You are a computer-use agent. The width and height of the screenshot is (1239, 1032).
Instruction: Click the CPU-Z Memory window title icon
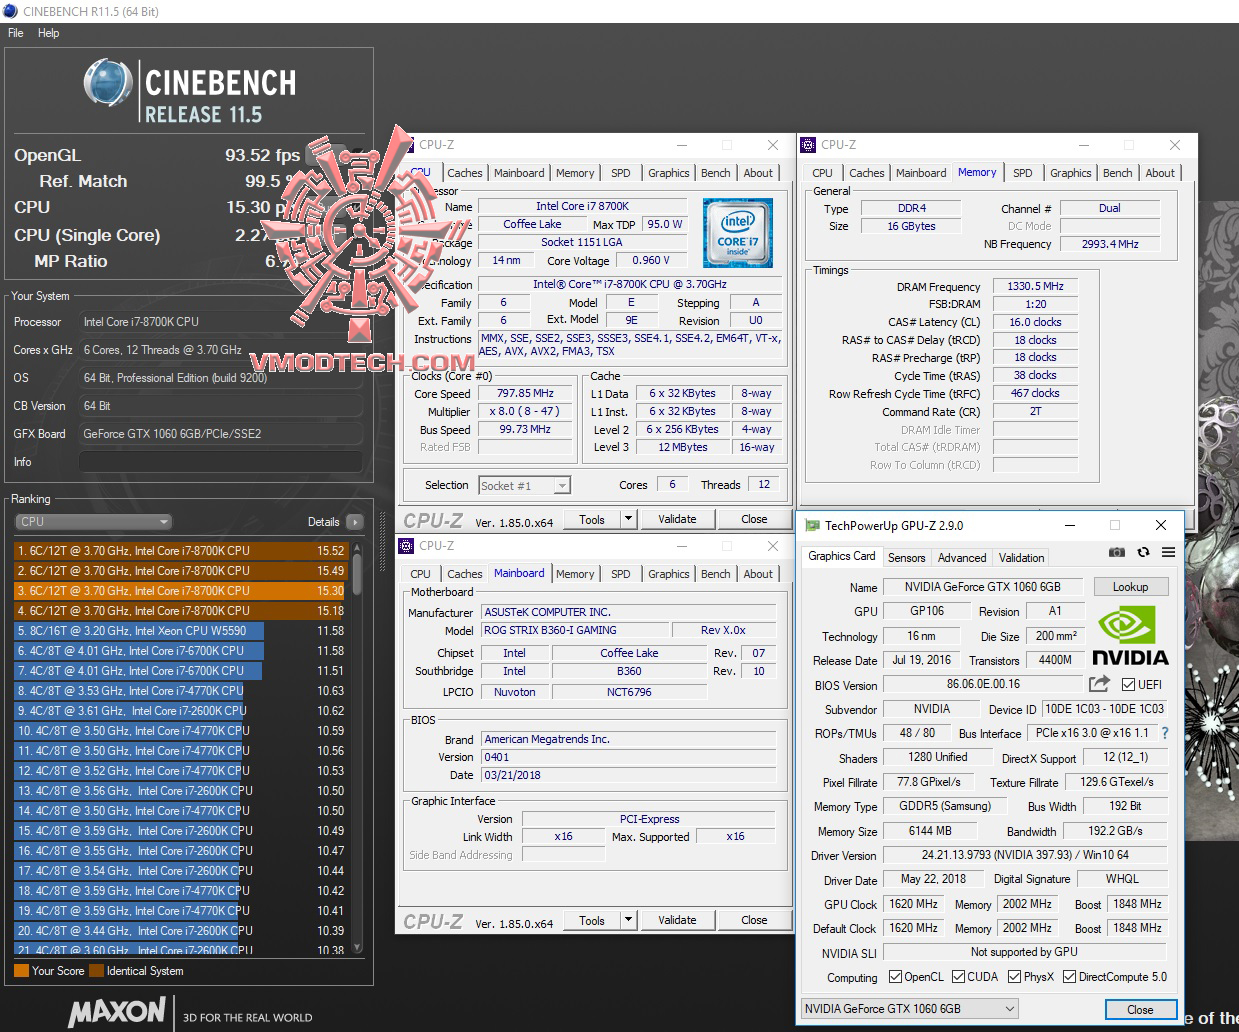click(810, 145)
